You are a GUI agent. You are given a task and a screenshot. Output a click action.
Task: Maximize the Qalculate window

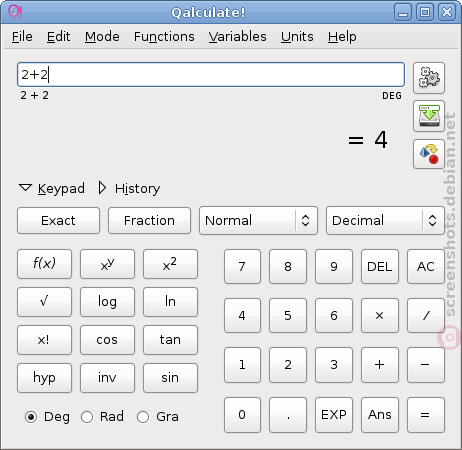tap(425, 12)
